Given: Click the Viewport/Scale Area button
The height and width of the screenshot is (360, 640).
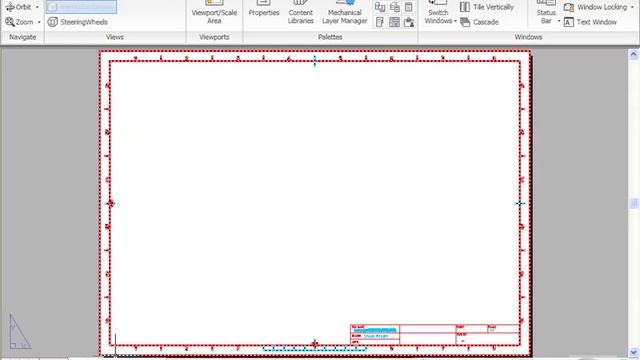Looking at the screenshot, I should click(214, 13).
